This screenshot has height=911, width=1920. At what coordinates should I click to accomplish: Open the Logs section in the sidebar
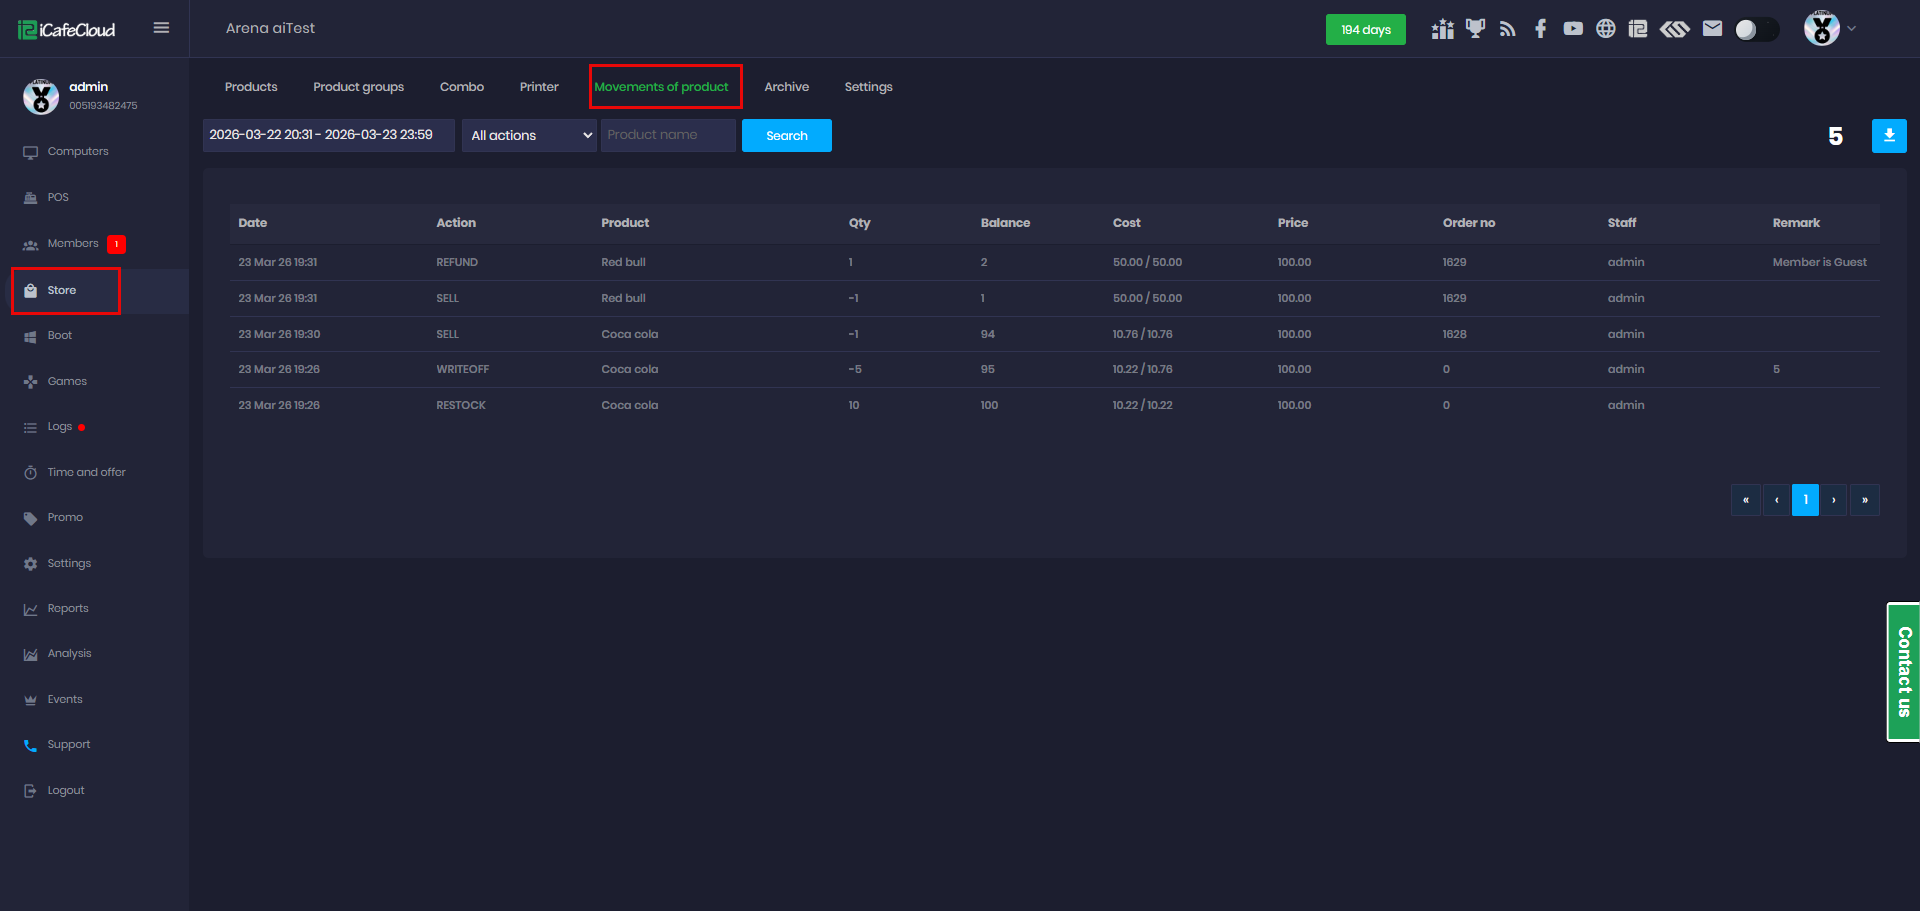[x=60, y=426]
